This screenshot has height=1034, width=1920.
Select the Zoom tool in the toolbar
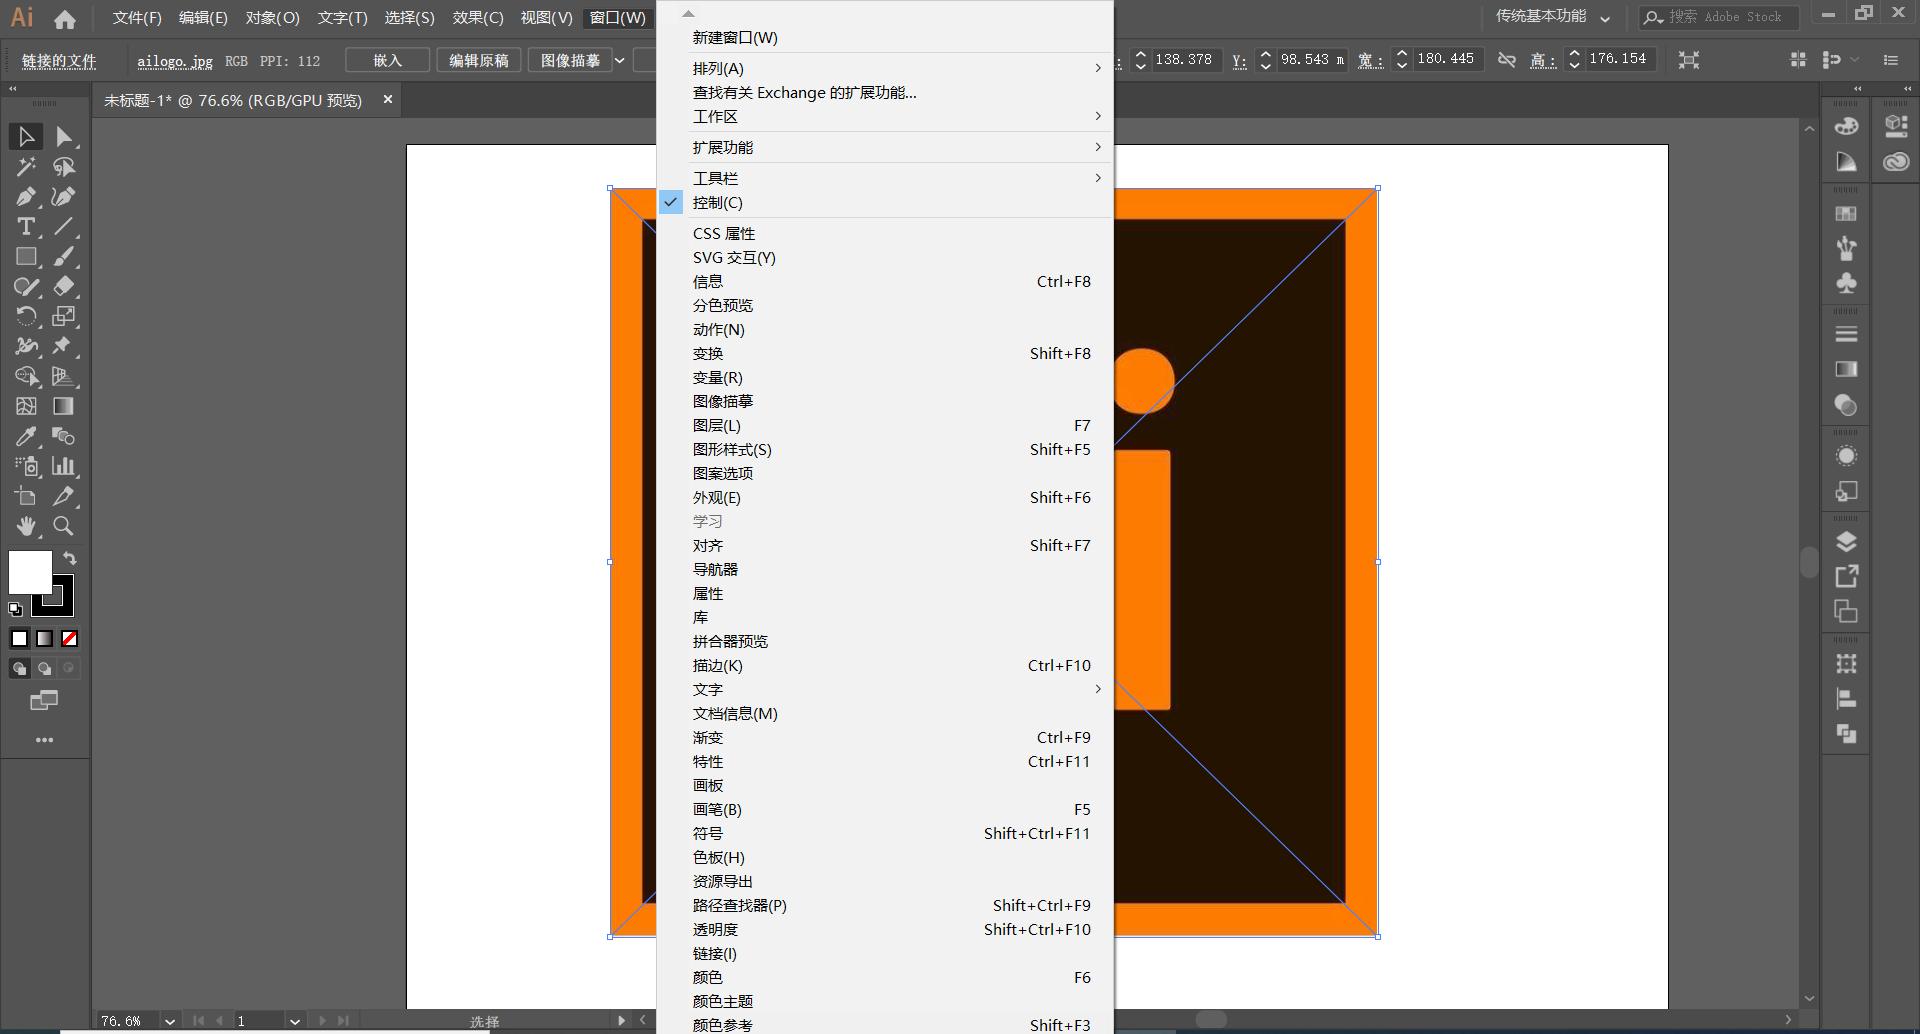(x=63, y=527)
